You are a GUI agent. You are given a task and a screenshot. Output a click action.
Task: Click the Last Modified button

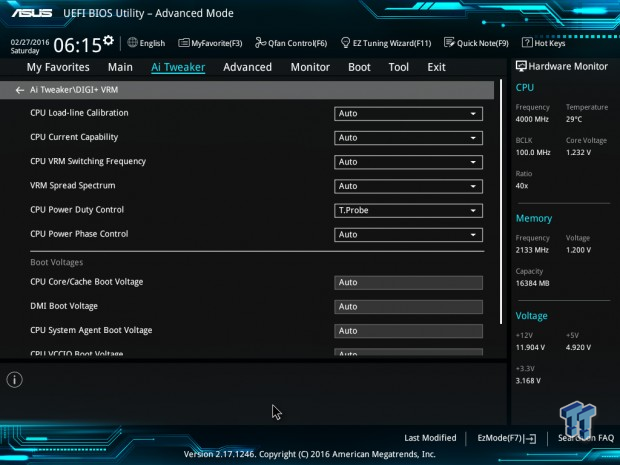[430, 438]
